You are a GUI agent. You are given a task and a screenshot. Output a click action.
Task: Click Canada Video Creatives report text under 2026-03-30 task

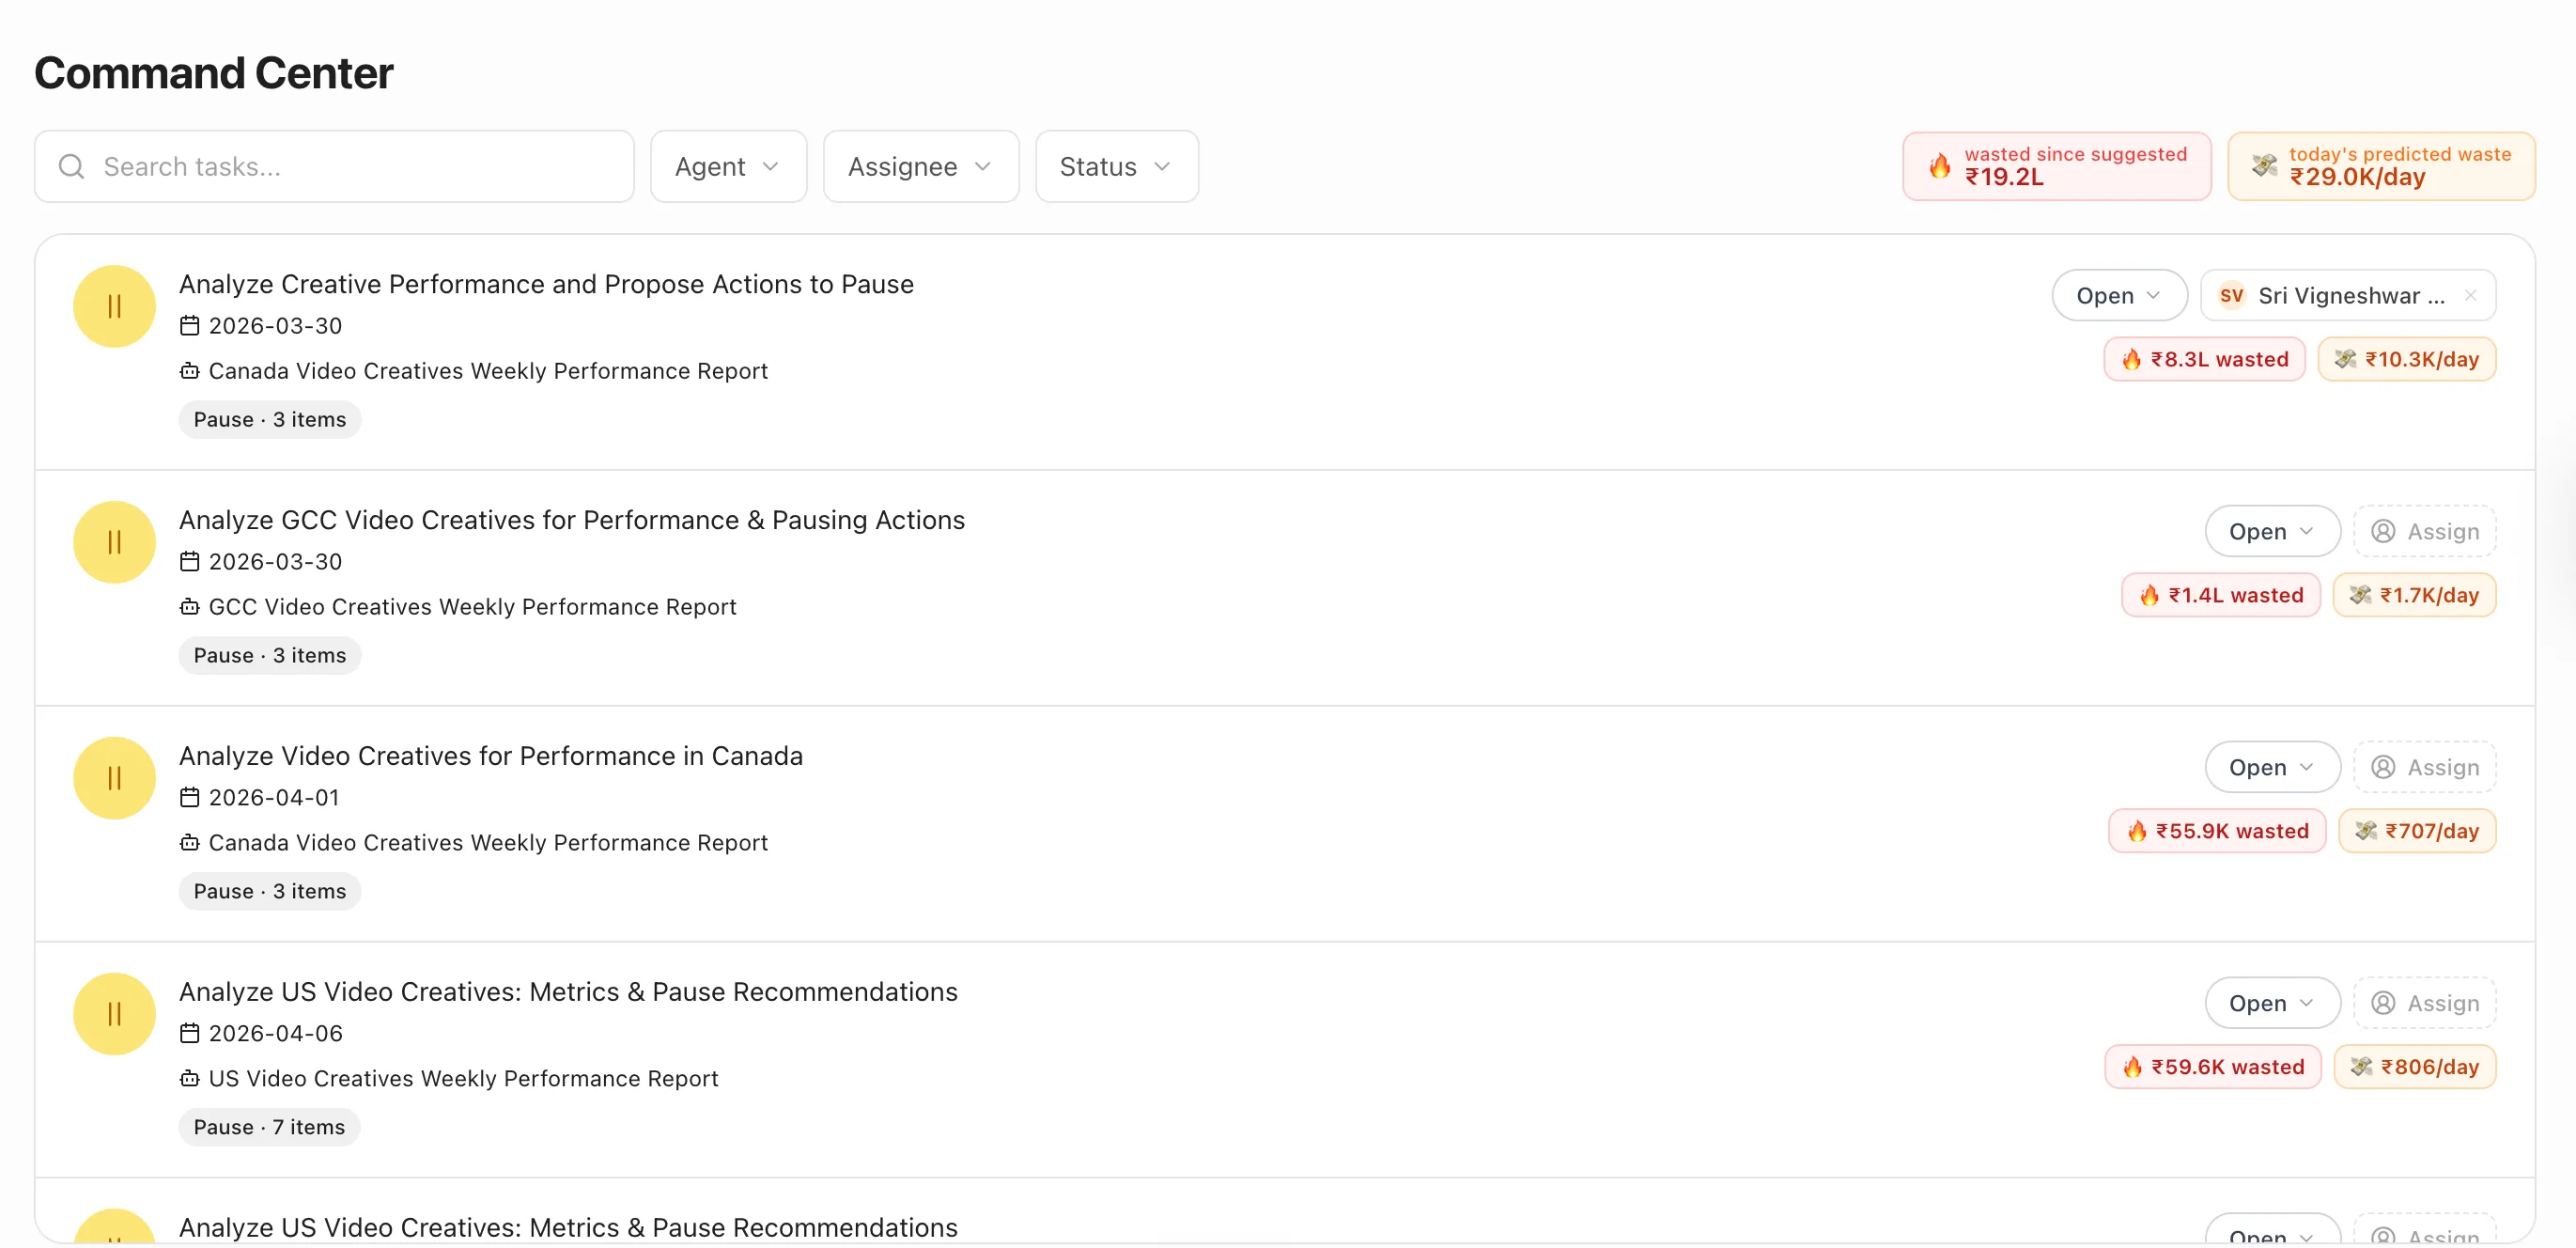tap(488, 371)
